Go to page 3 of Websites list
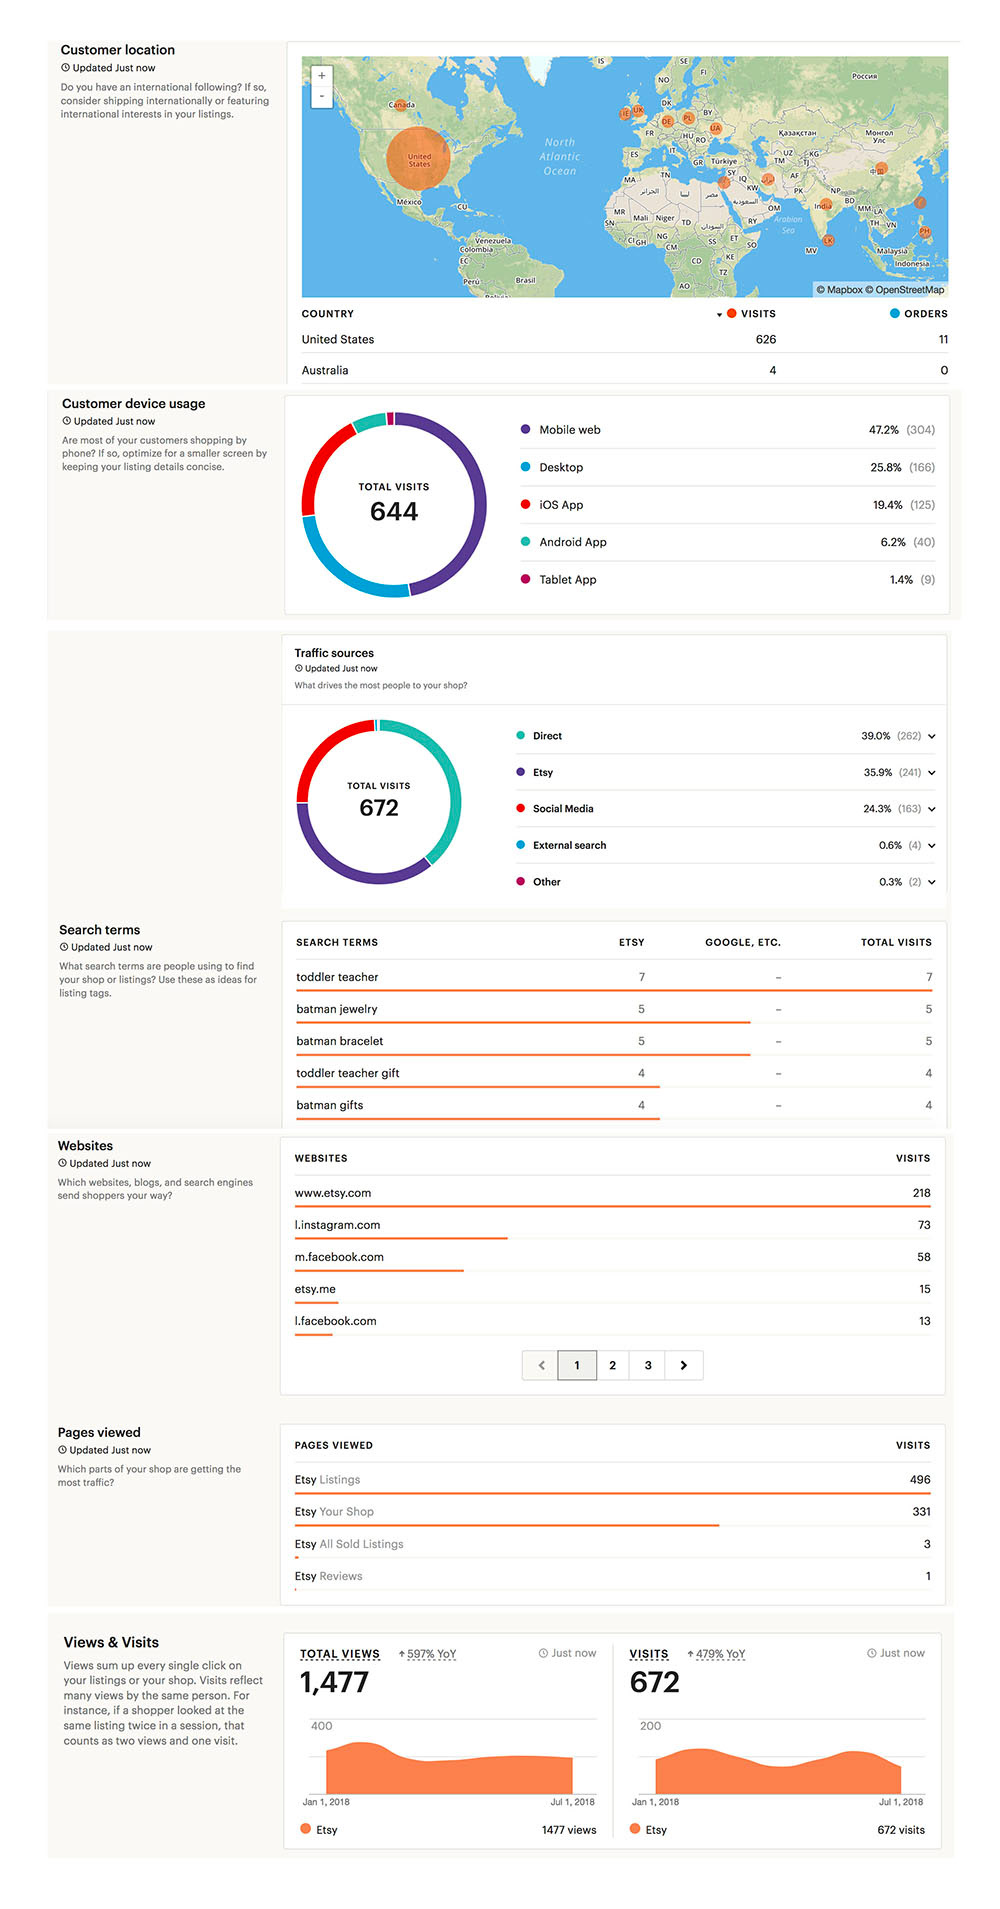1000x1909 pixels. (x=648, y=1365)
